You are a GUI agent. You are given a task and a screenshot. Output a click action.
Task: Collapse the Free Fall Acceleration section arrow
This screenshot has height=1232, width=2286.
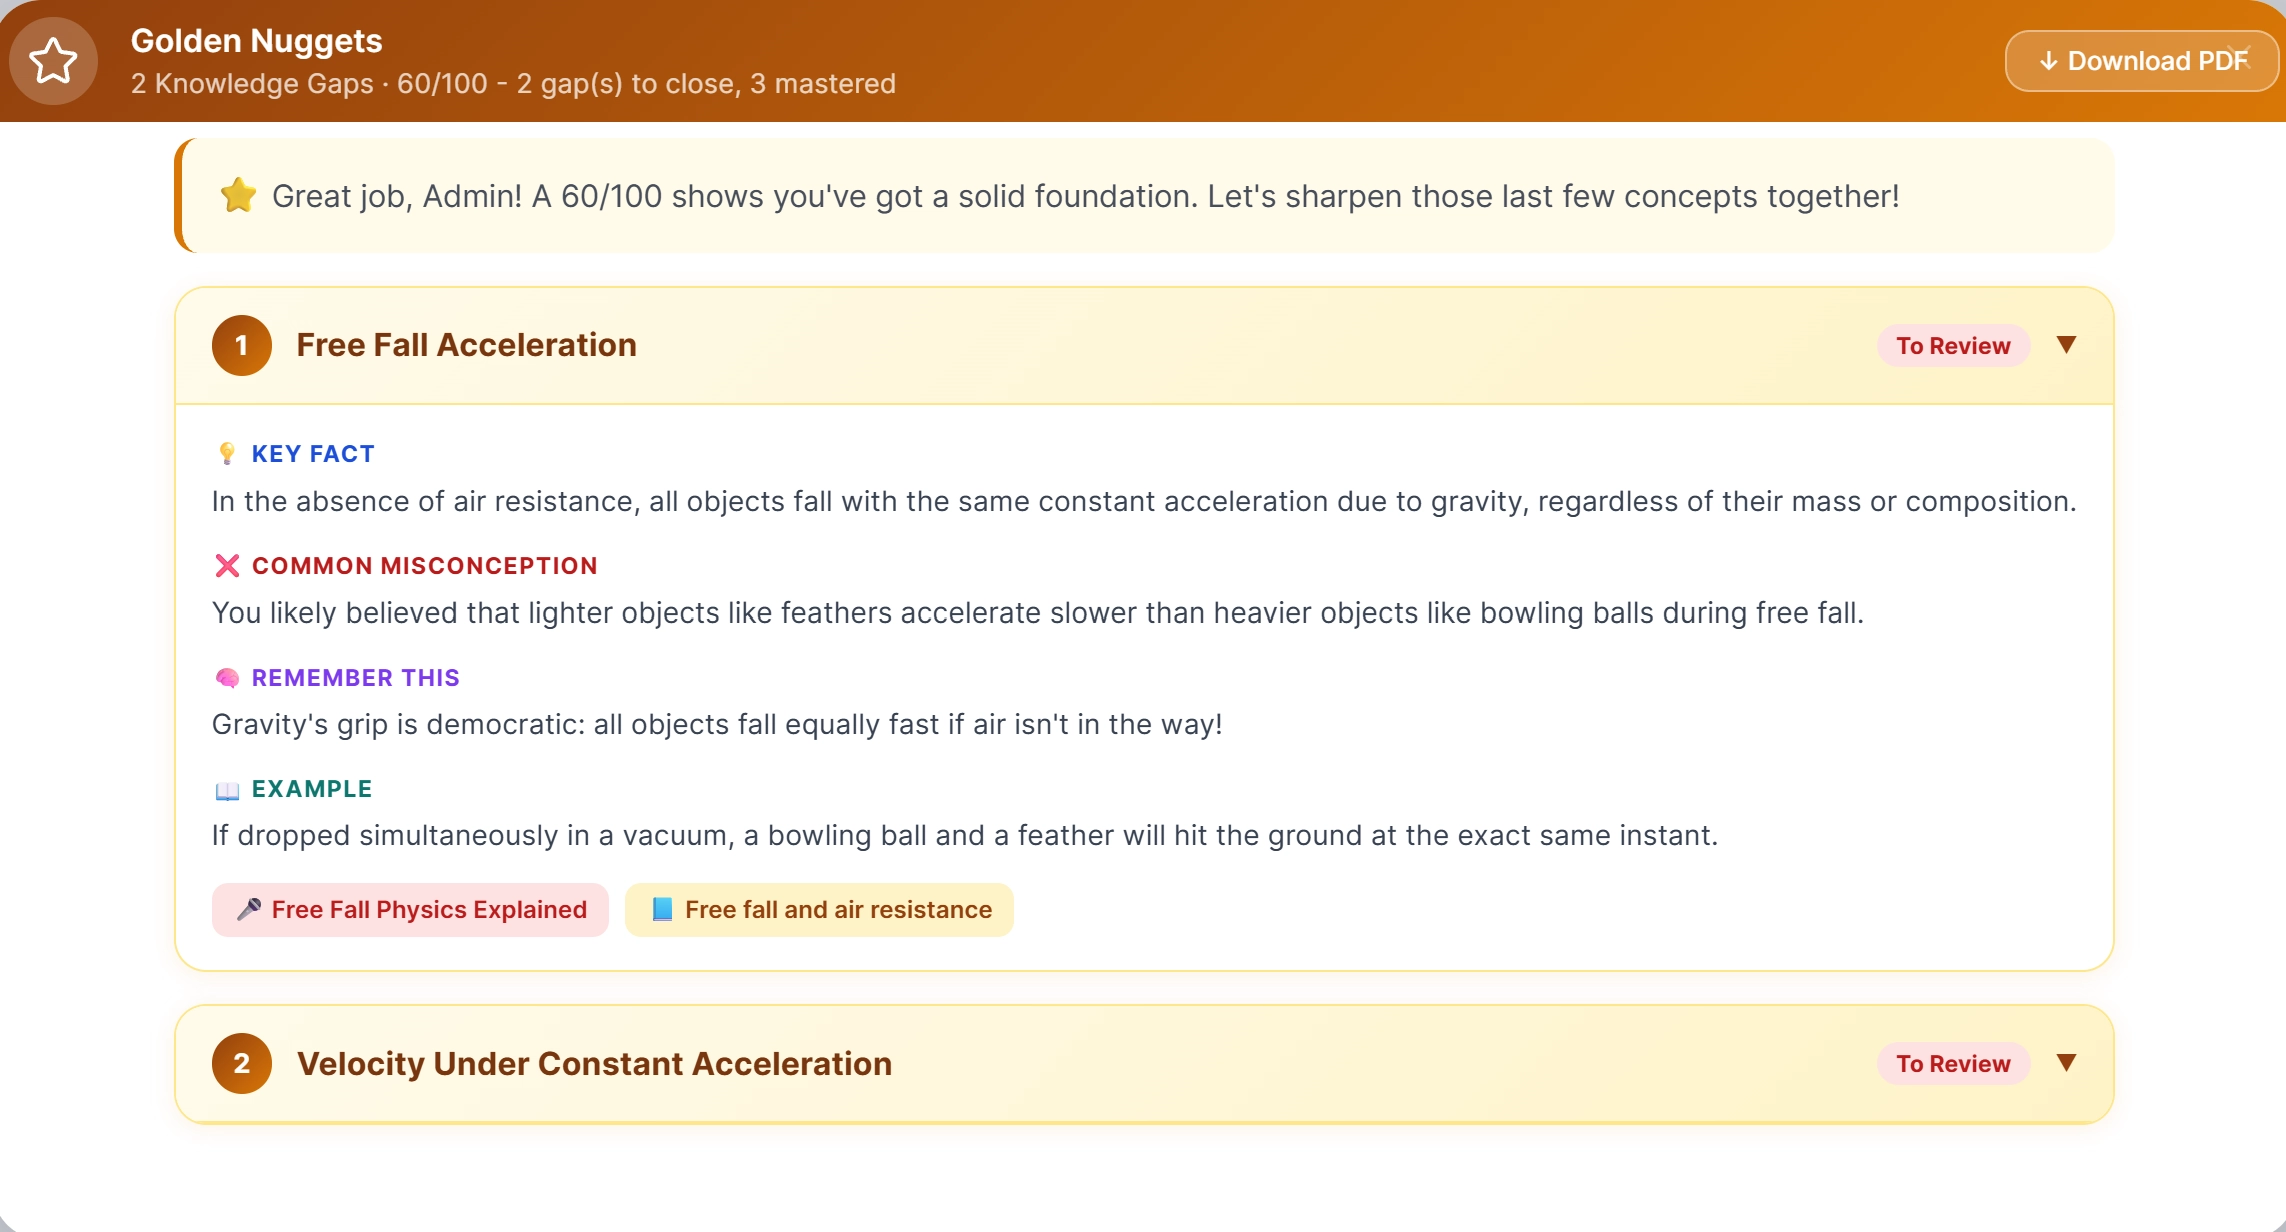point(2066,345)
